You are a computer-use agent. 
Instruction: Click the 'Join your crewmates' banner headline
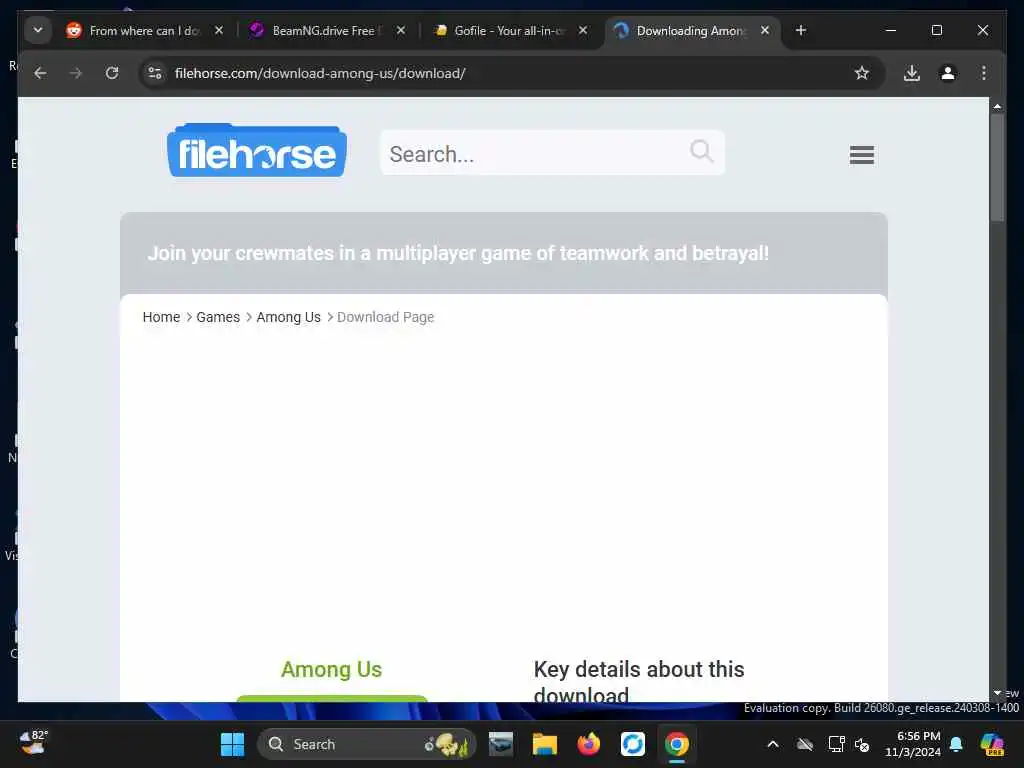(458, 253)
